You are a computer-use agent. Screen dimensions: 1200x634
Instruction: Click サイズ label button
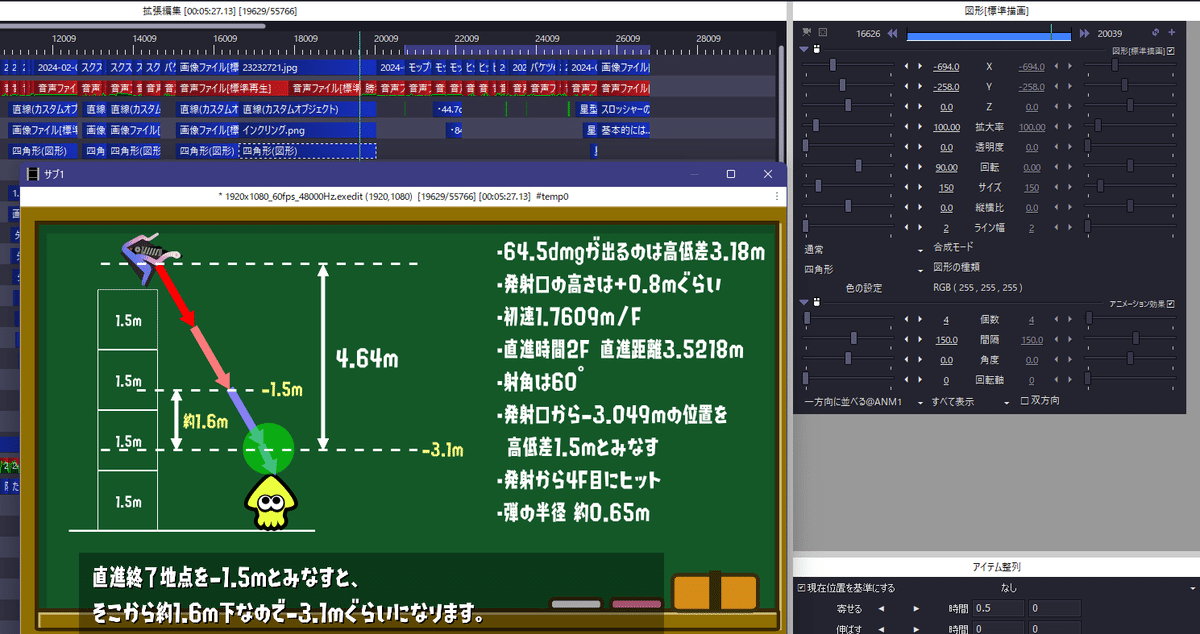[x=989, y=187]
